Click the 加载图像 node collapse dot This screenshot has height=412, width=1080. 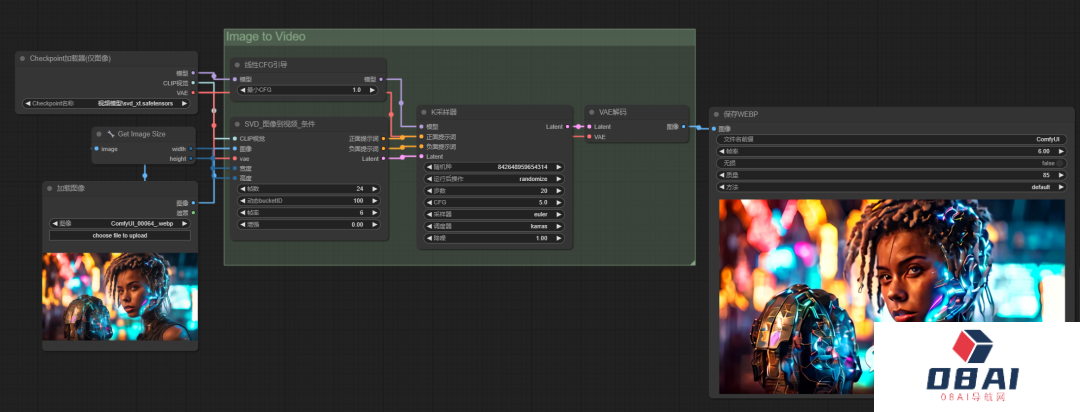pyautogui.click(x=49, y=188)
